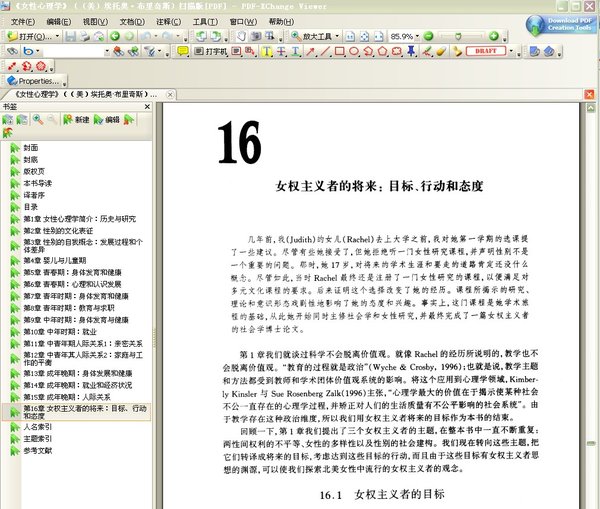The image size is (600, 509).
Task: Click the binoculars Find icon
Action: tap(12, 51)
